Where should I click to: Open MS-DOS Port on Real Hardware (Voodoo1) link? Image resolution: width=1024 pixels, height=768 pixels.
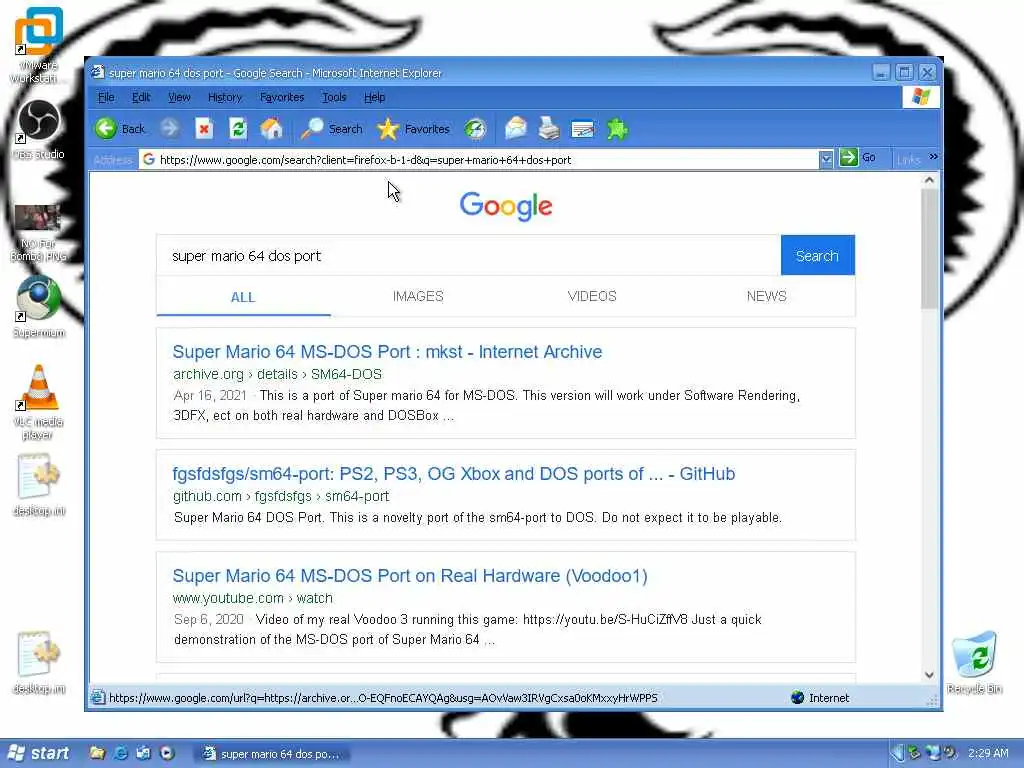click(x=410, y=576)
